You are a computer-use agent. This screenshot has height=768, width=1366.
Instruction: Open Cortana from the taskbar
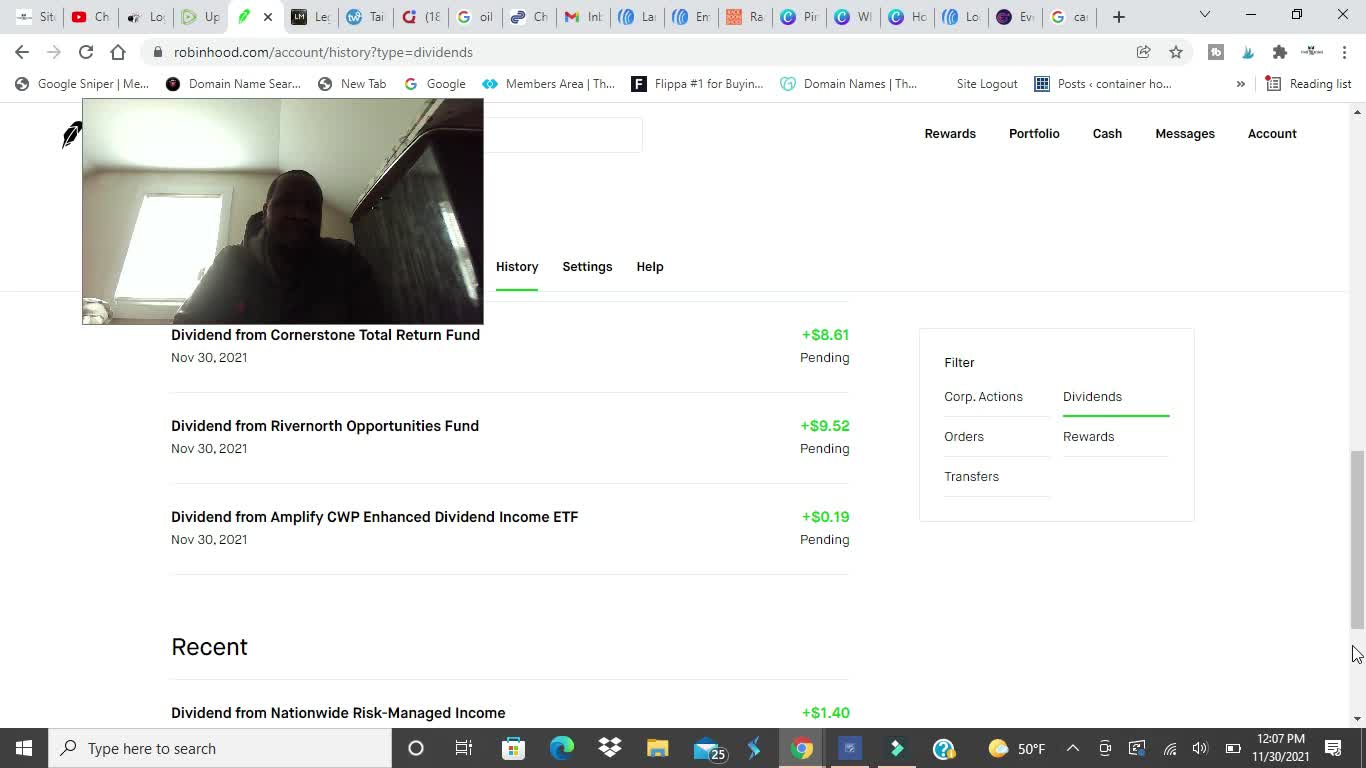point(416,748)
